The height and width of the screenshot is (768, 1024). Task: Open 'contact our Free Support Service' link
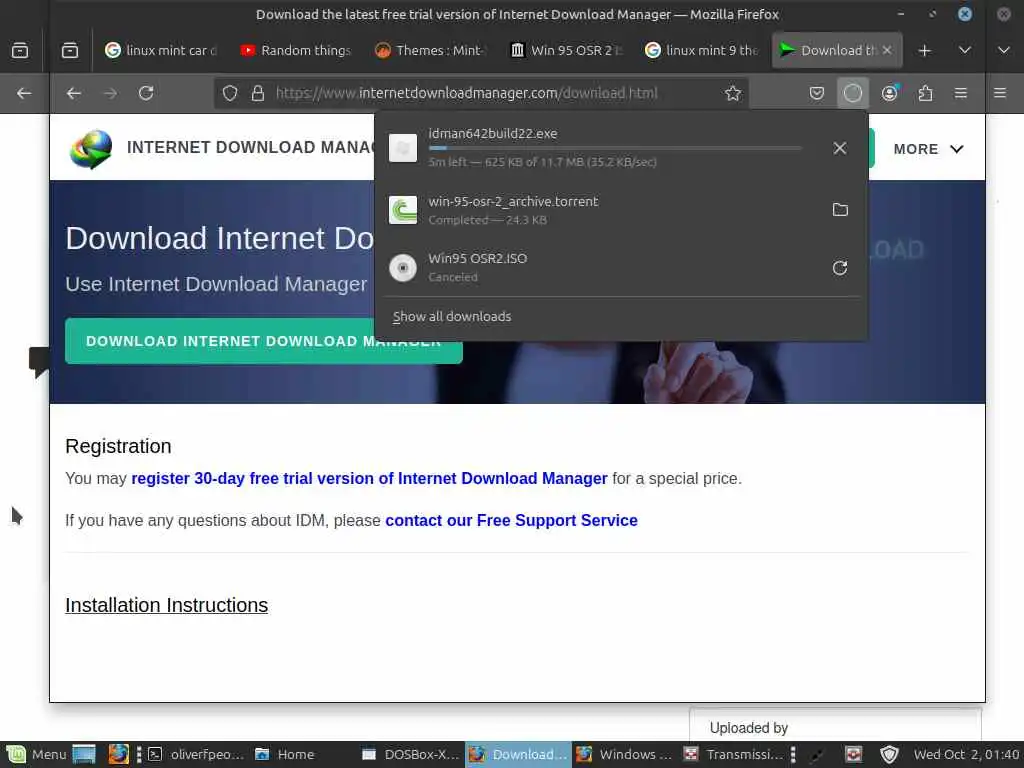pos(511,520)
